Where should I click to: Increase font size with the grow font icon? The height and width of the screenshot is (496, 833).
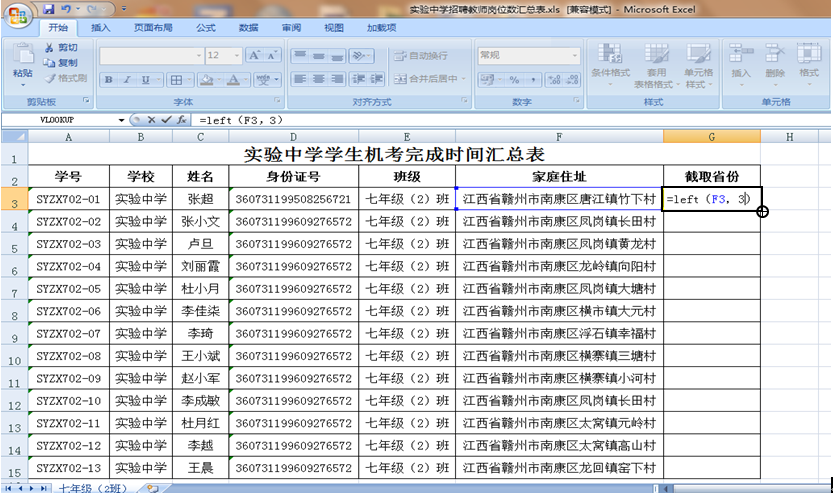pyautogui.click(x=254, y=55)
